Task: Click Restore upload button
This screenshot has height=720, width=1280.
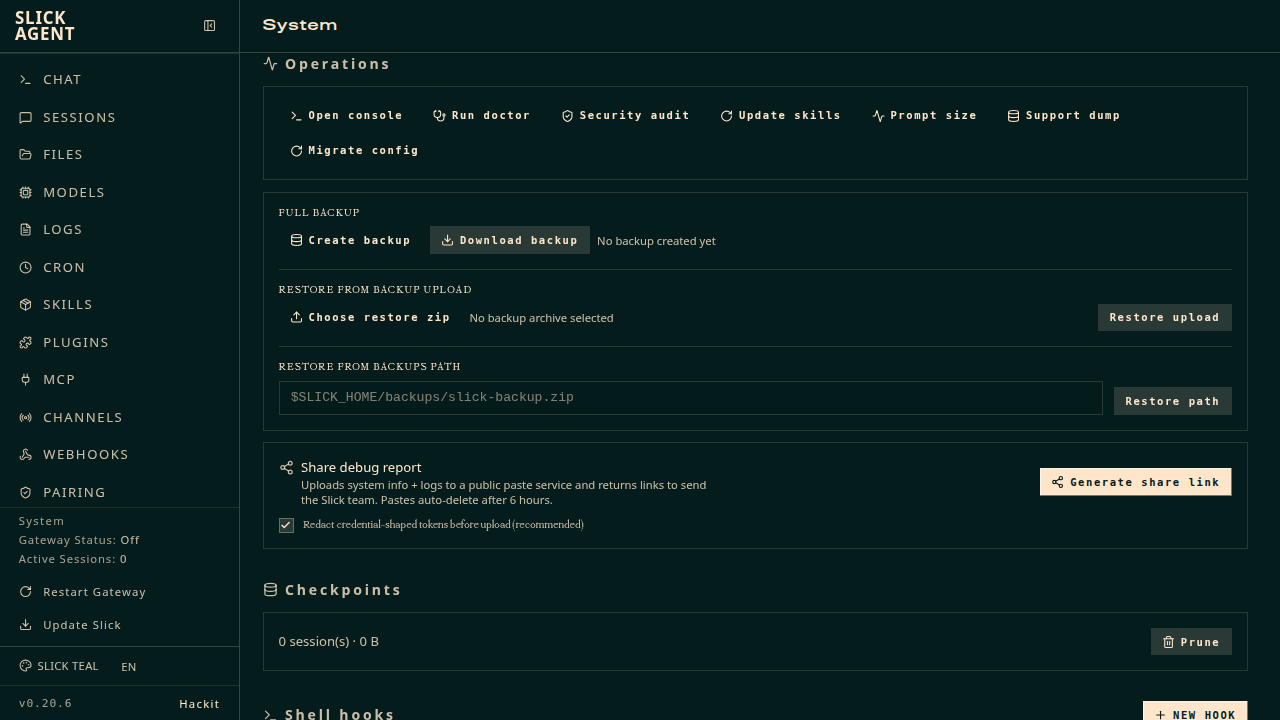Action: 1165,317
